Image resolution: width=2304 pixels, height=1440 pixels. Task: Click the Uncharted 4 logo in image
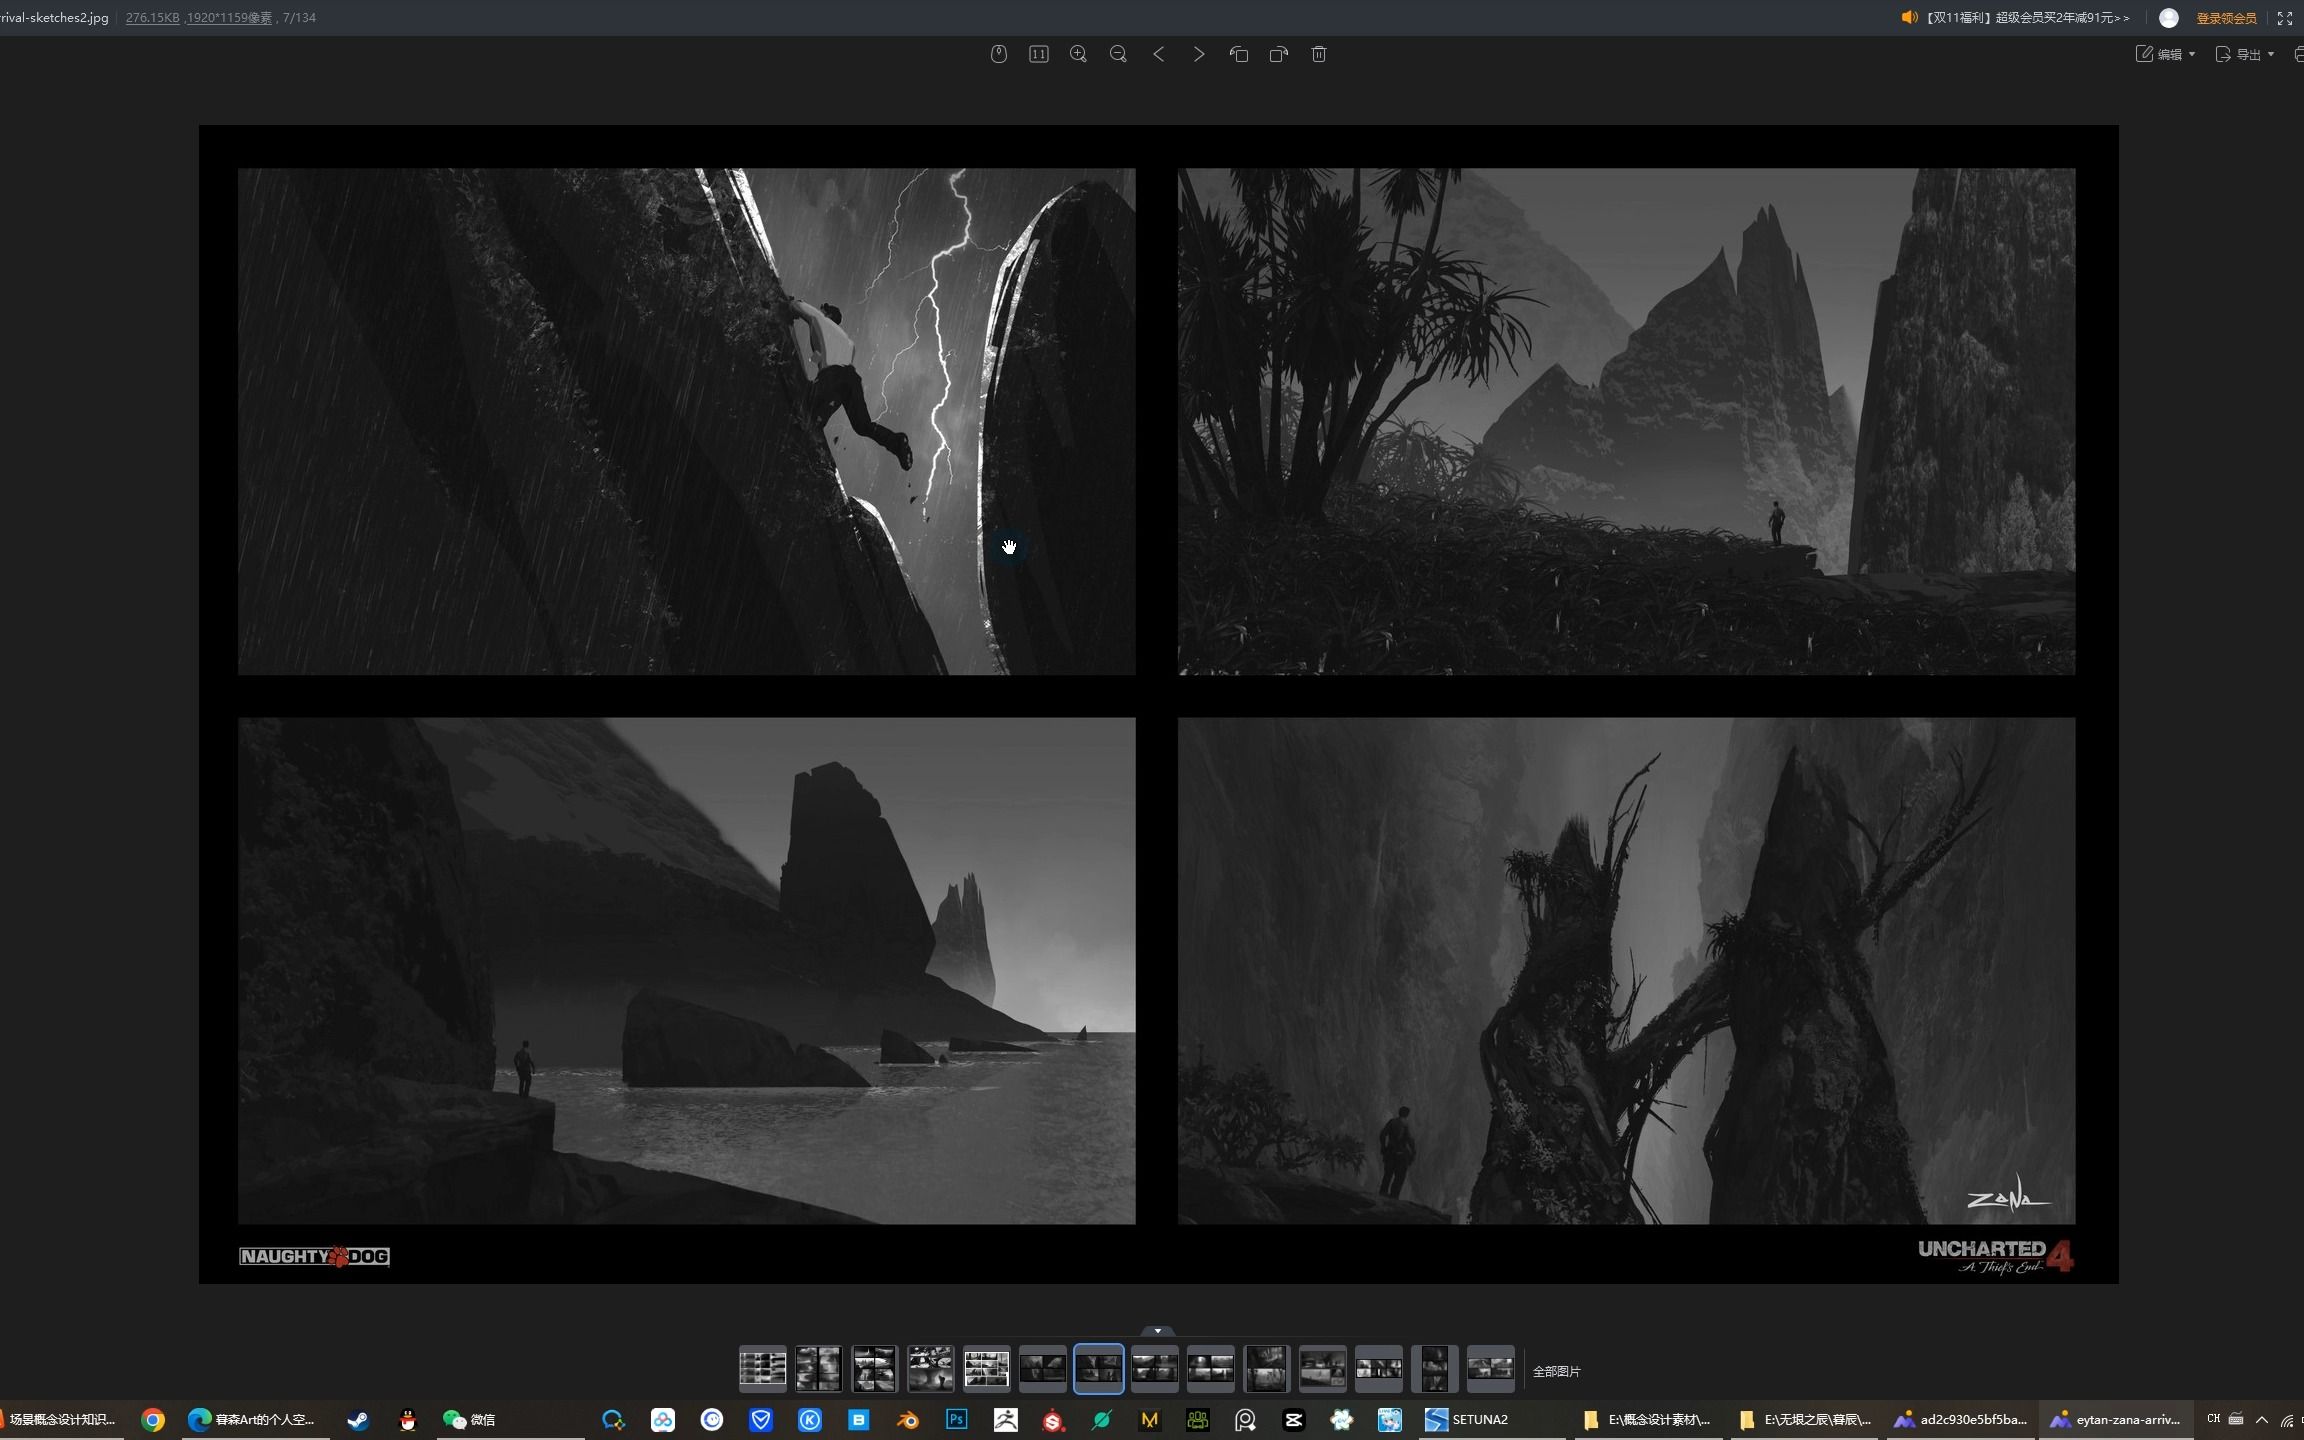pos(1995,1256)
